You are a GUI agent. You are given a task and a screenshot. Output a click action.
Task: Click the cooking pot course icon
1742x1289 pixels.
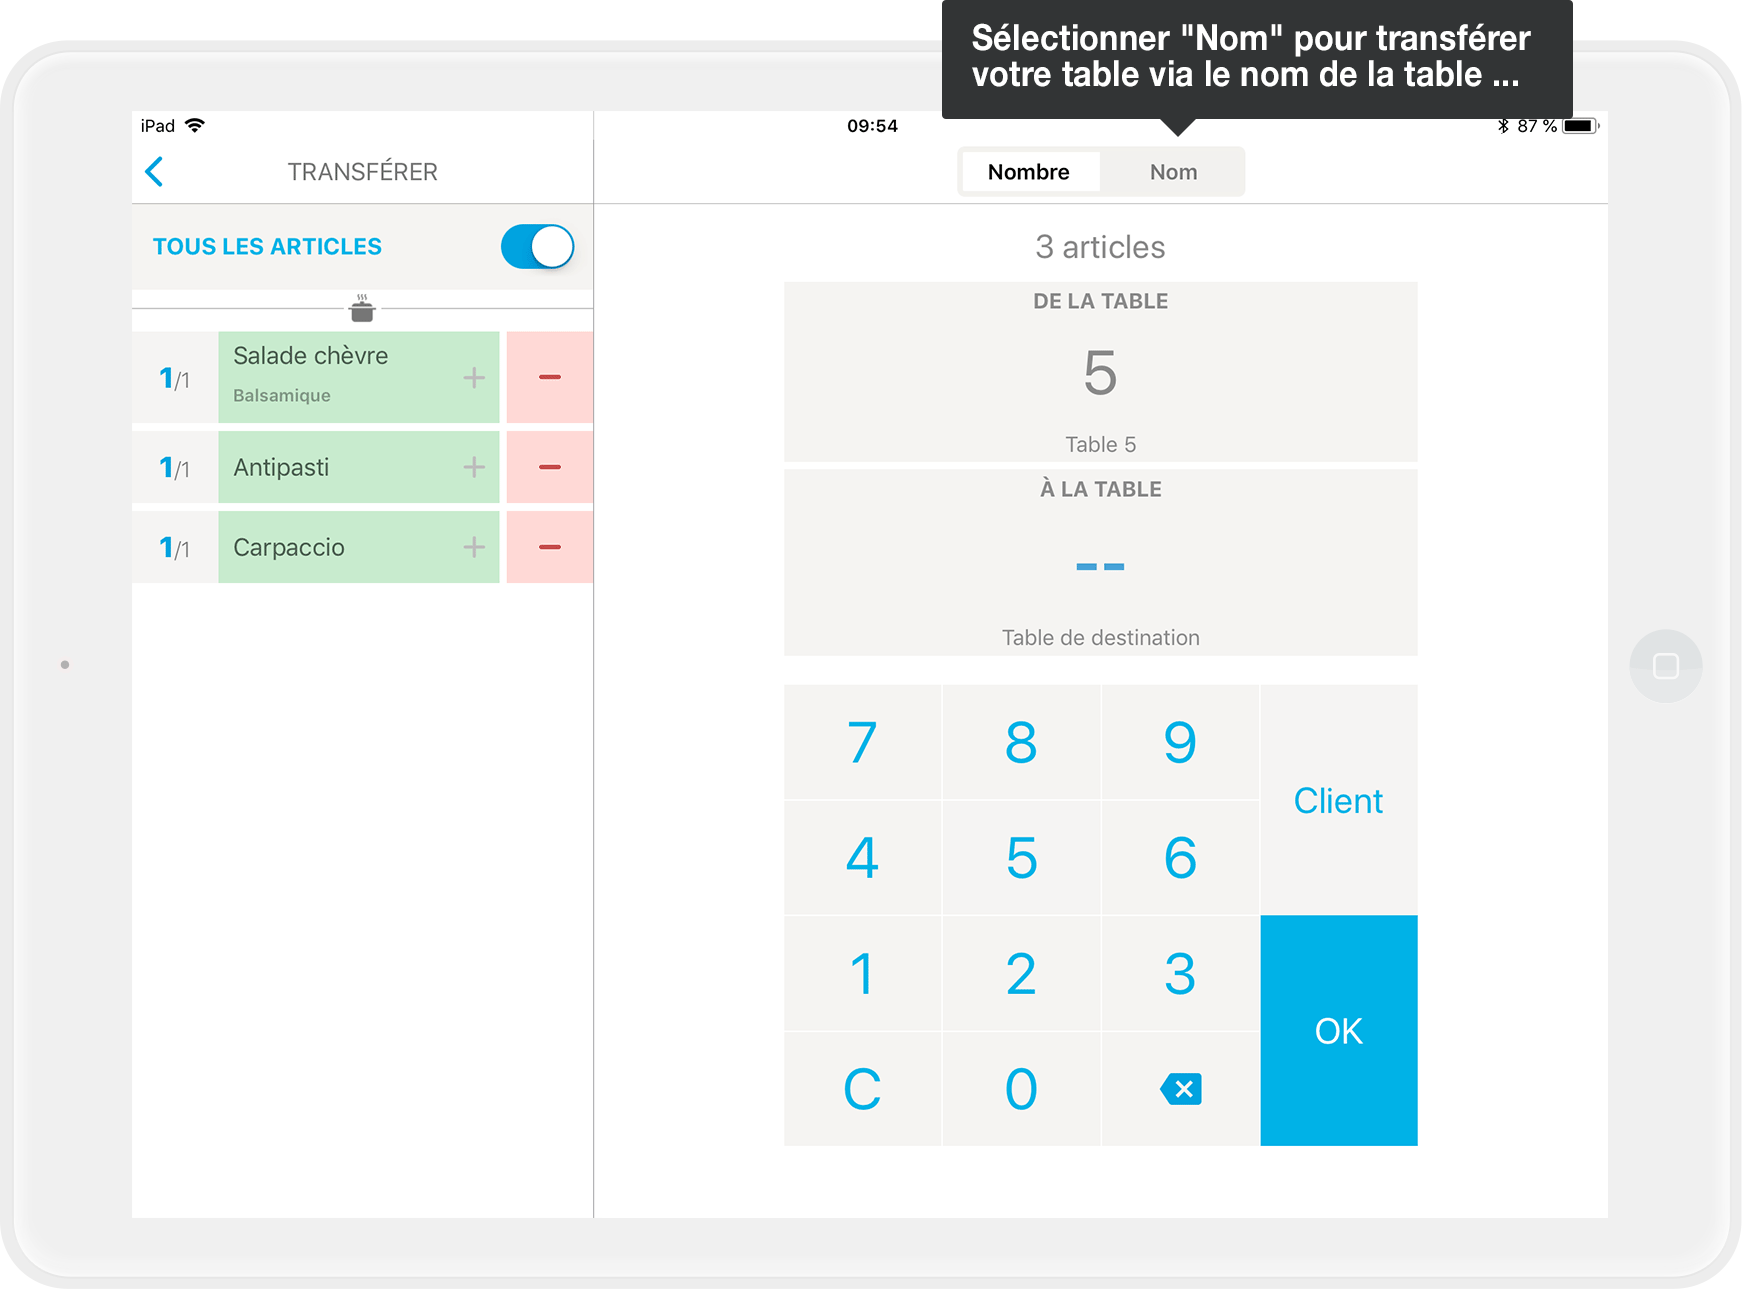(362, 309)
